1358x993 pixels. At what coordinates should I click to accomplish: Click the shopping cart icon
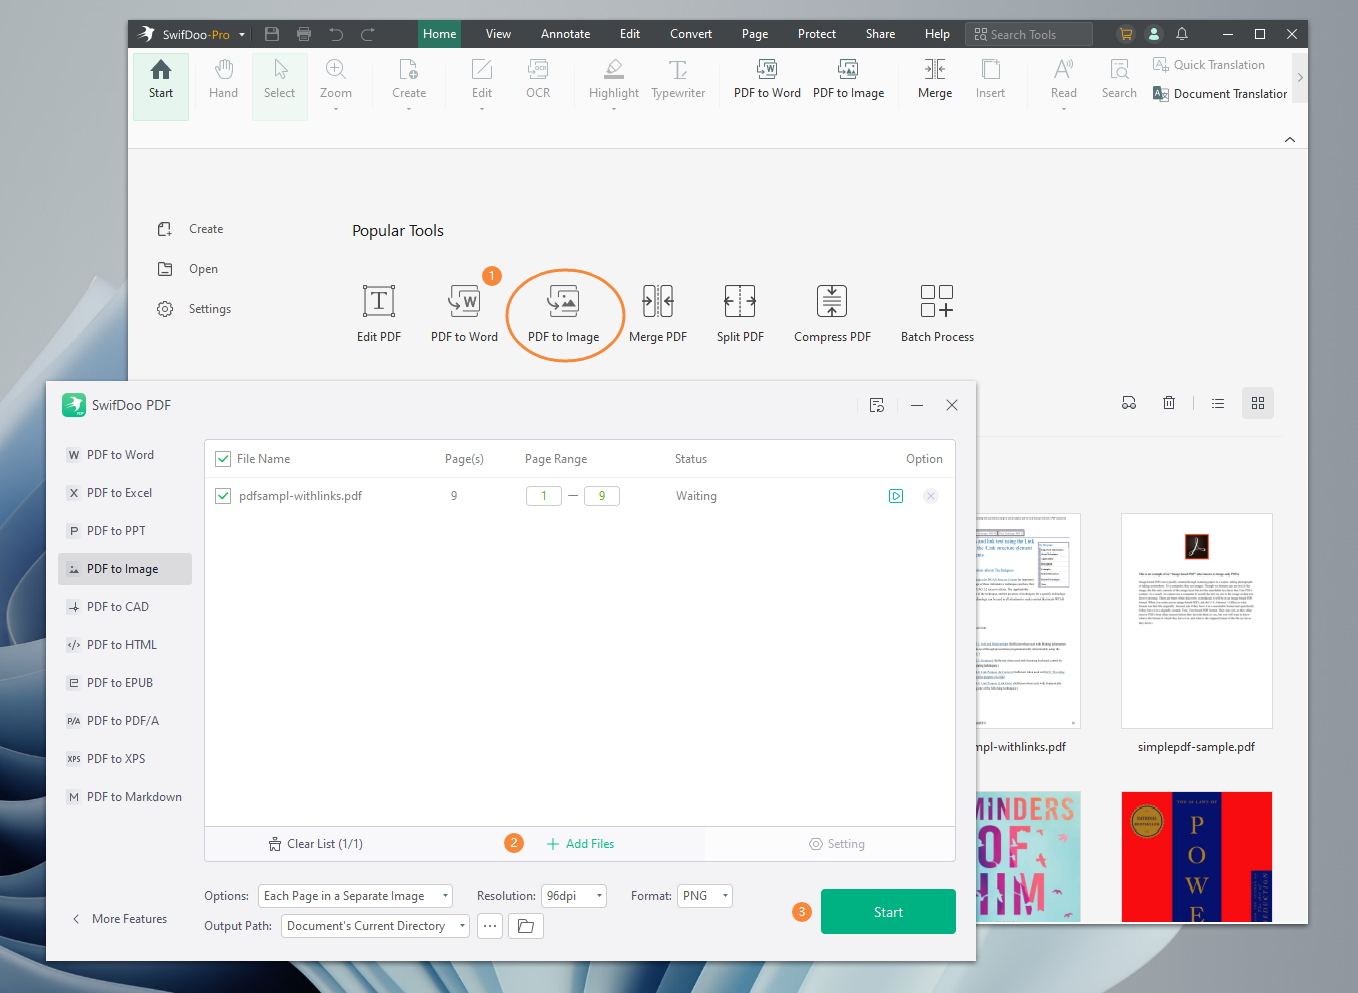click(1126, 34)
